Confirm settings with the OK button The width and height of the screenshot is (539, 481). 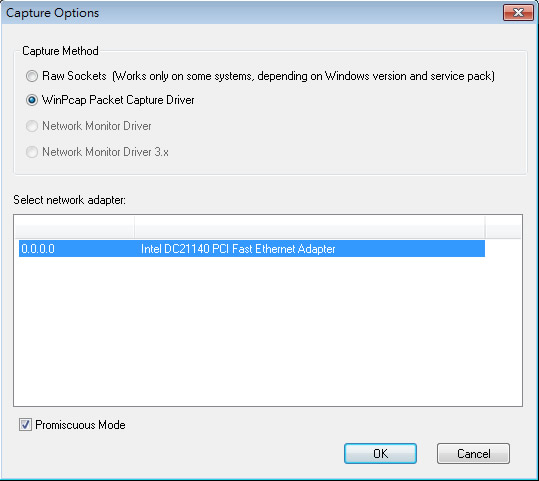[380, 453]
